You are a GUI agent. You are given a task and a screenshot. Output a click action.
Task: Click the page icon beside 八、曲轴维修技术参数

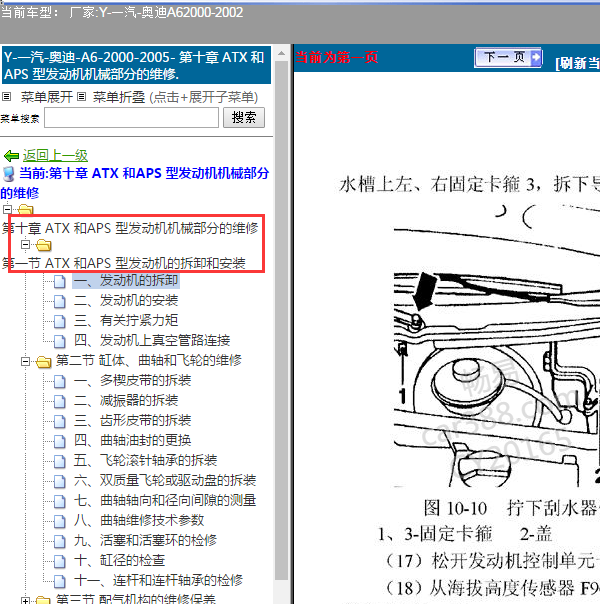(x=60, y=522)
